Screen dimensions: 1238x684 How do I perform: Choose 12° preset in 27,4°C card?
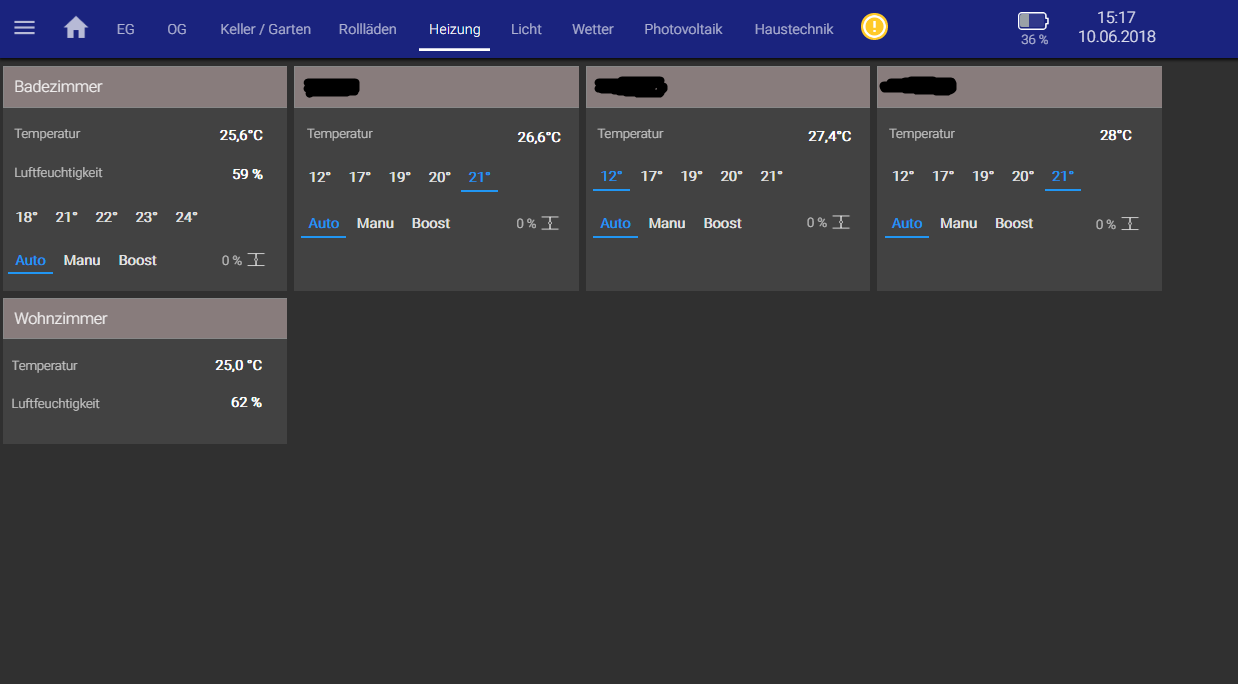[x=611, y=176]
